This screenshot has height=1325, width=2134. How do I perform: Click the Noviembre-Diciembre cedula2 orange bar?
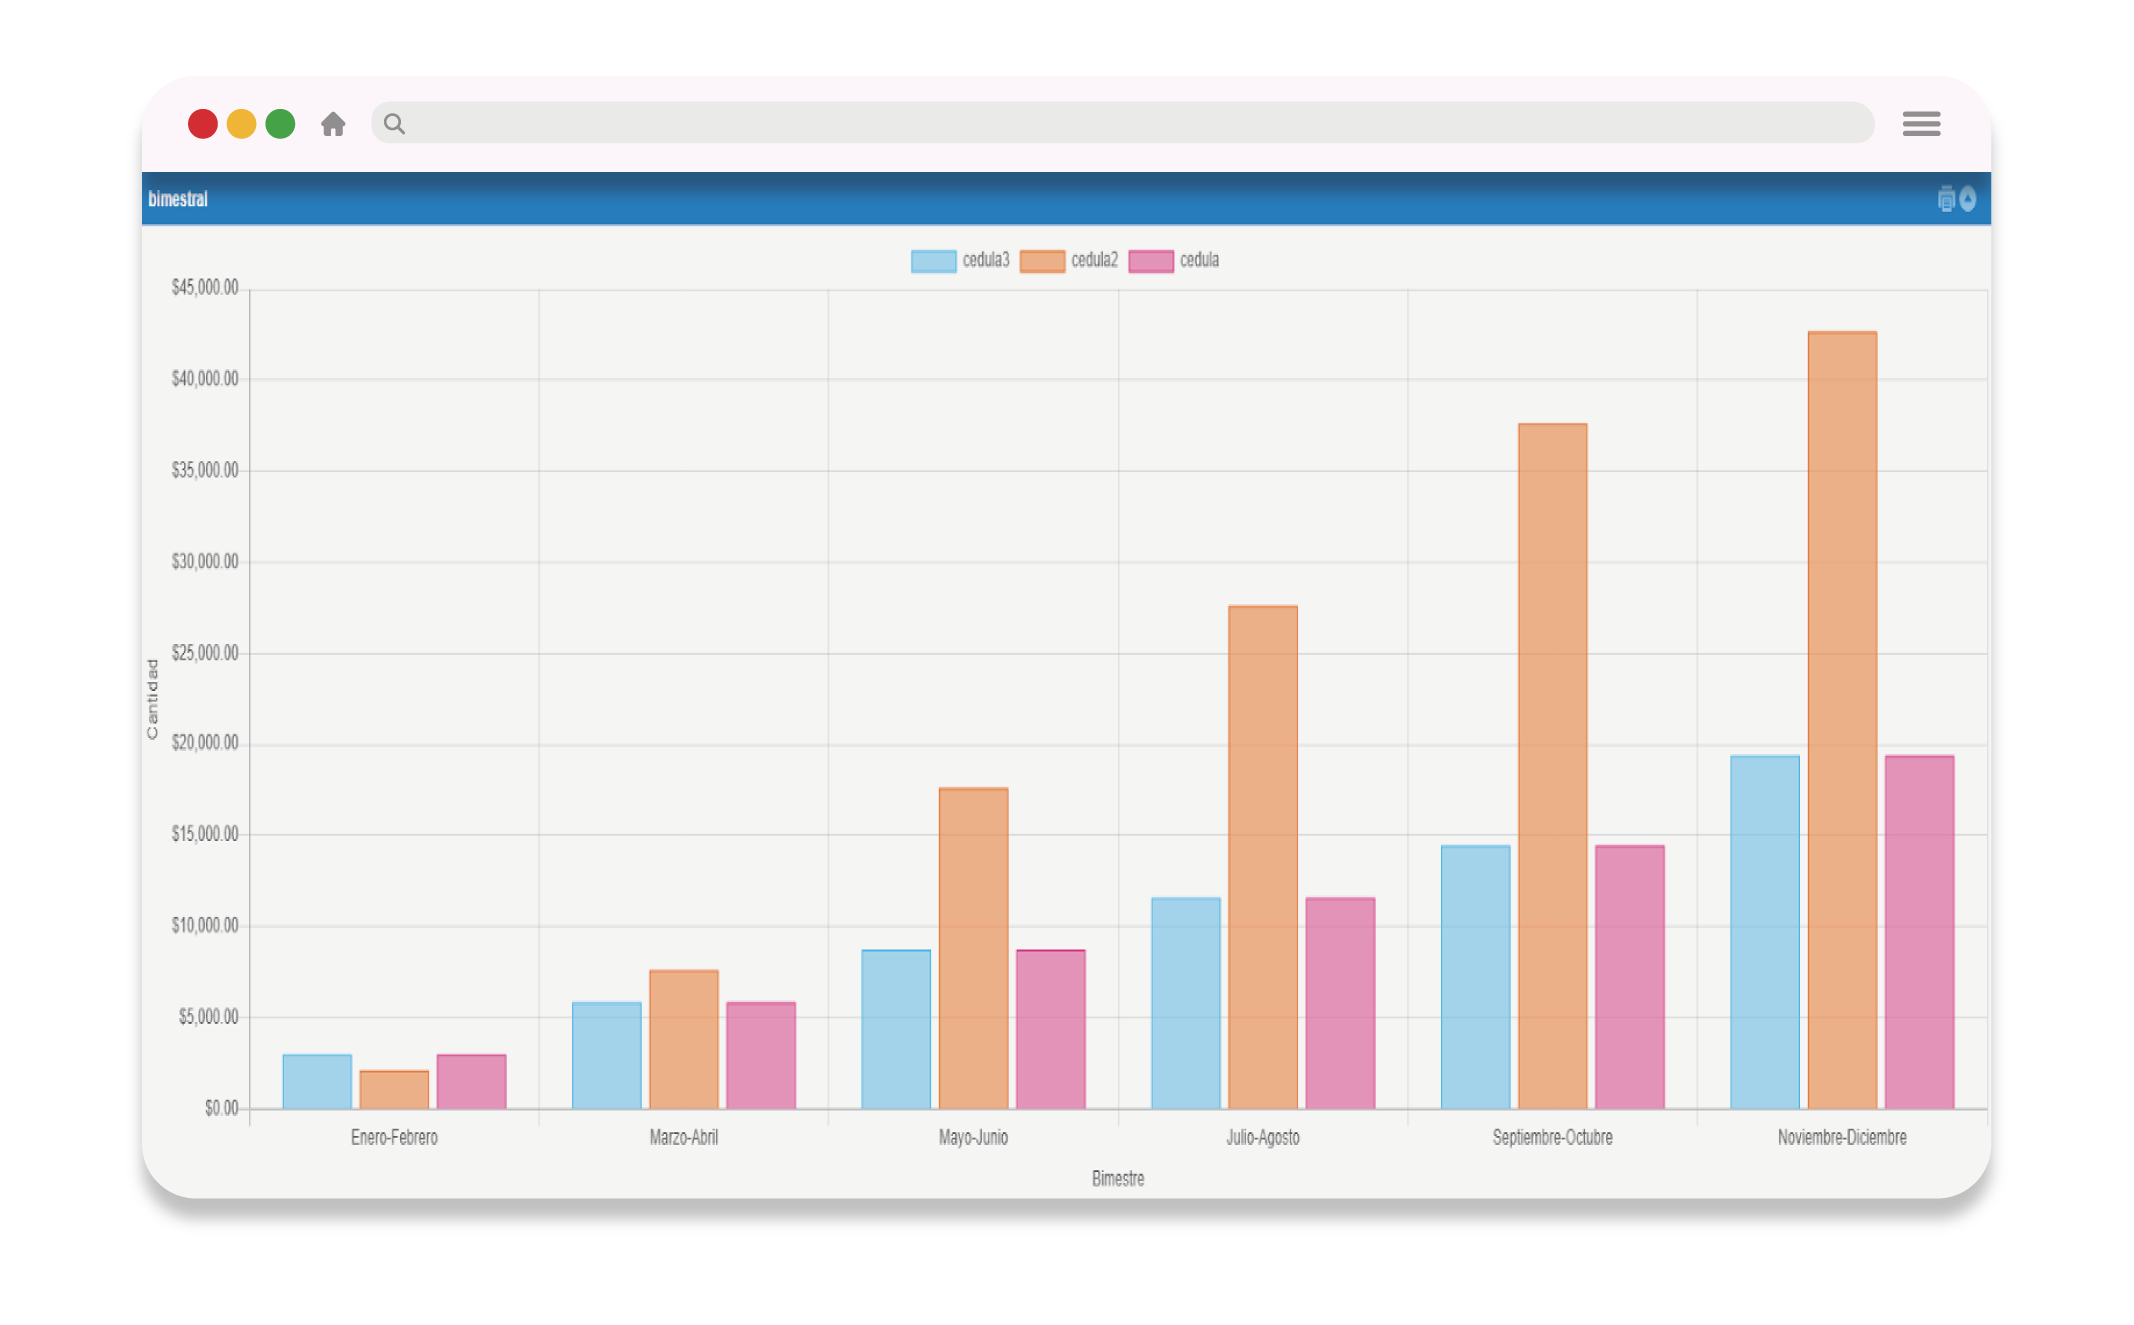click(1842, 720)
